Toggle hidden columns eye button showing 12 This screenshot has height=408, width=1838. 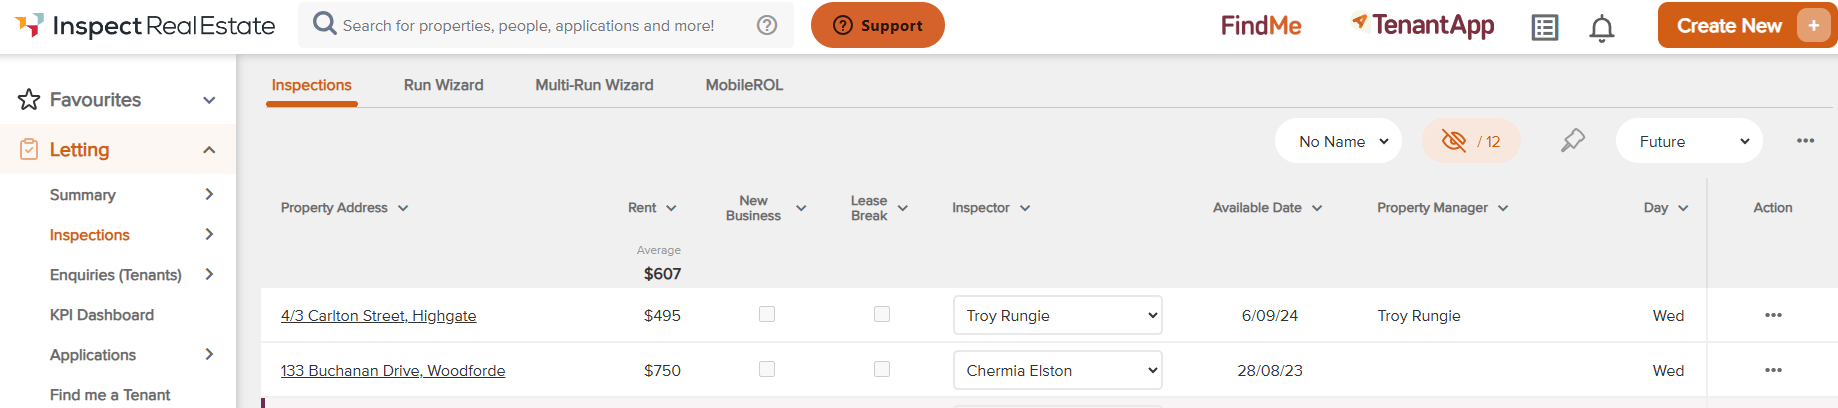[x=1471, y=141]
